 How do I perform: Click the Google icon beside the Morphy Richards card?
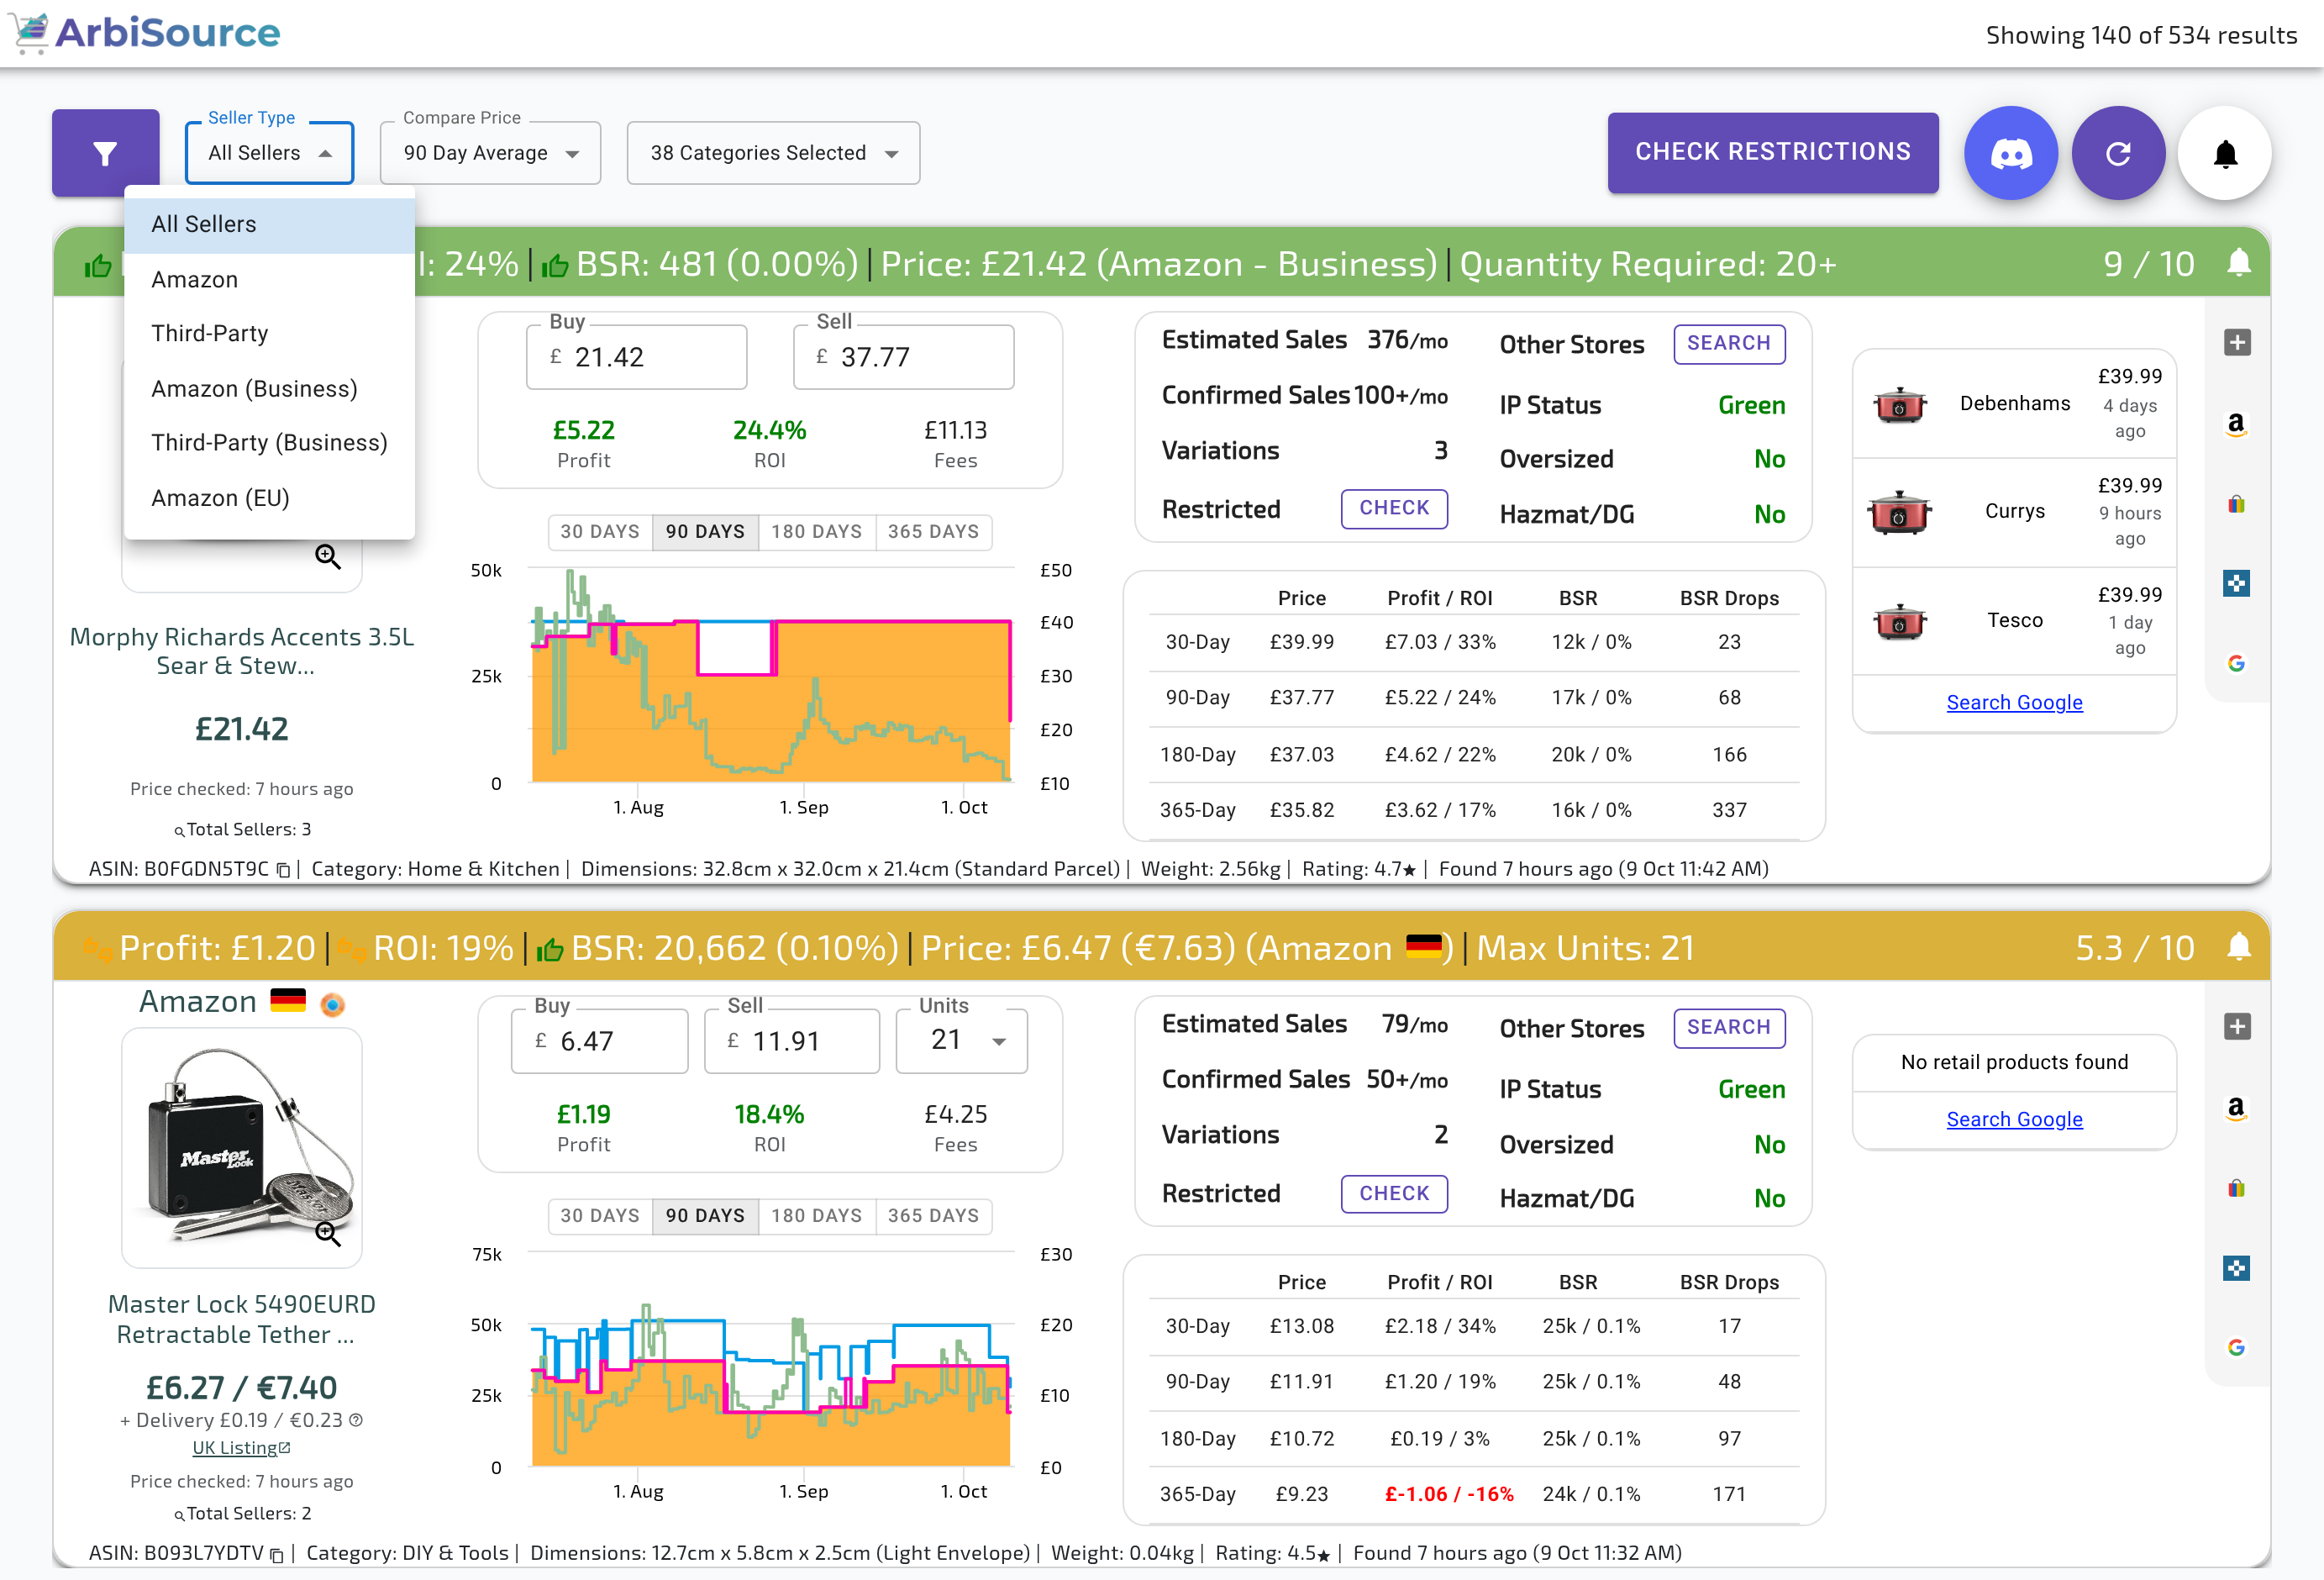pyautogui.click(x=2236, y=663)
